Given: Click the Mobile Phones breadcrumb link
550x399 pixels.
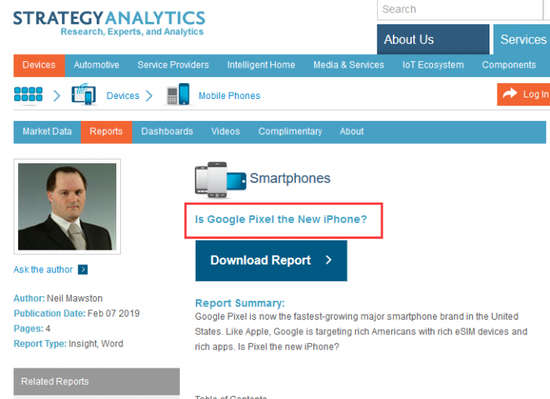Looking at the screenshot, I should tap(229, 96).
